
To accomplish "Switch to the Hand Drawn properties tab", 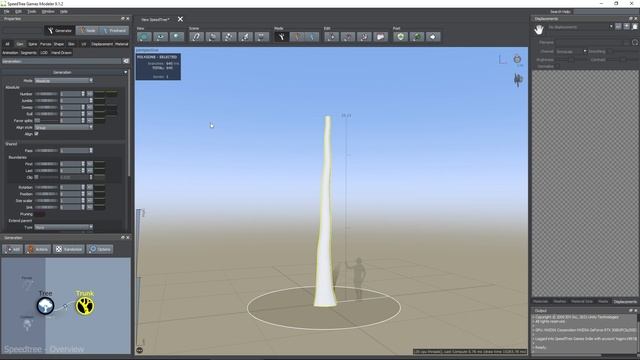I will 61,53.
